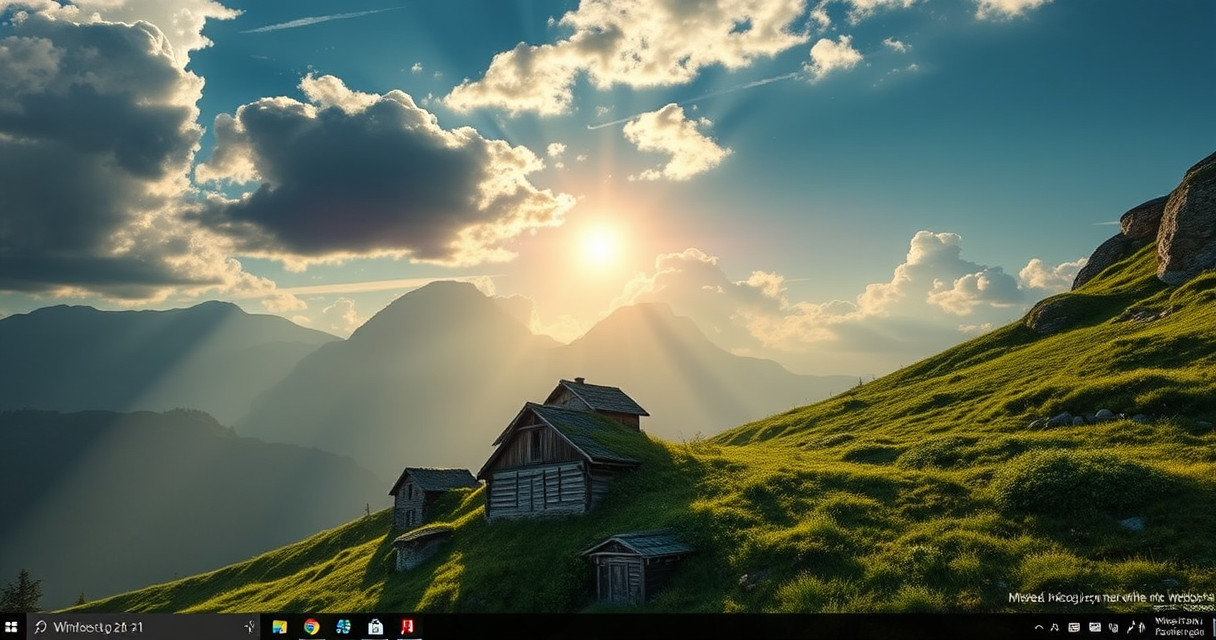Launch Google Chrome from the taskbar

click(x=311, y=627)
